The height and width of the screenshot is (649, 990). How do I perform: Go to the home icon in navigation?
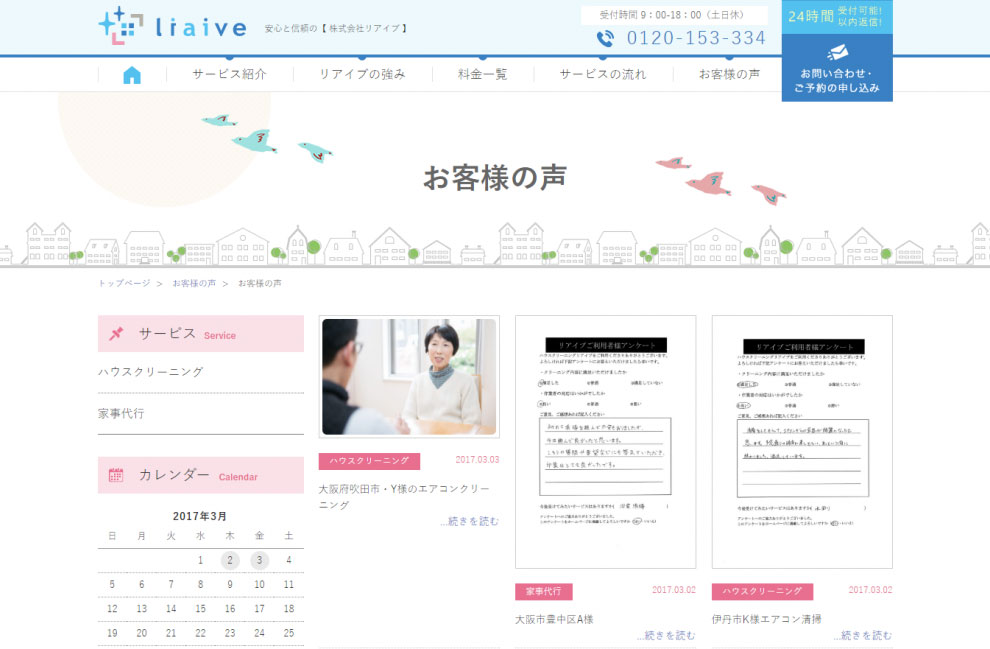132,75
